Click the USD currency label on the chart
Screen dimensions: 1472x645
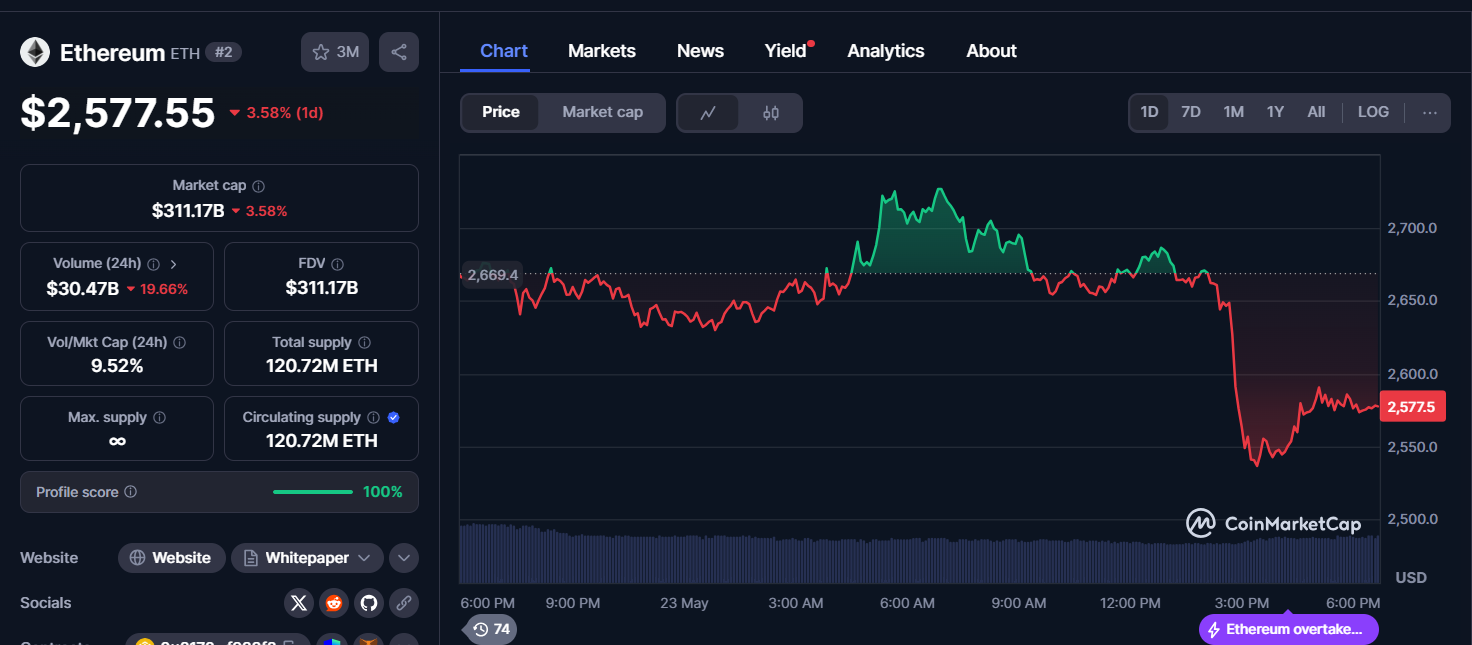pyautogui.click(x=1410, y=578)
